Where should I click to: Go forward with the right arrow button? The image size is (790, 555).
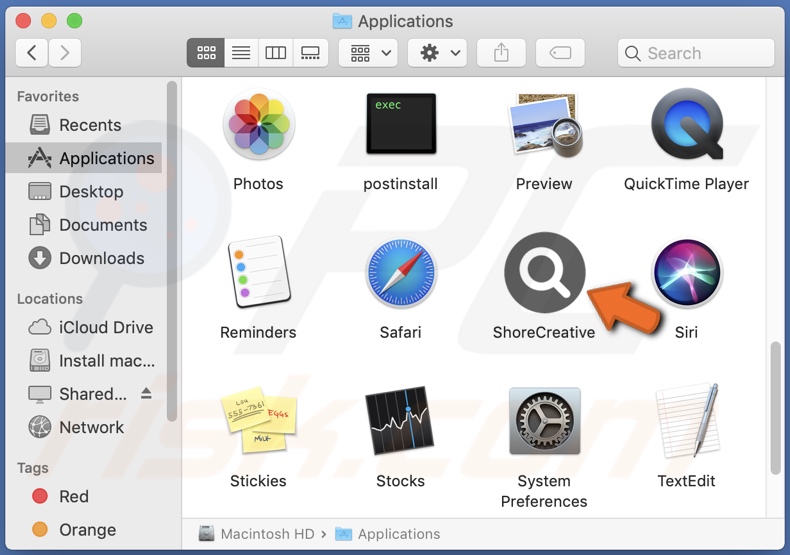click(64, 52)
